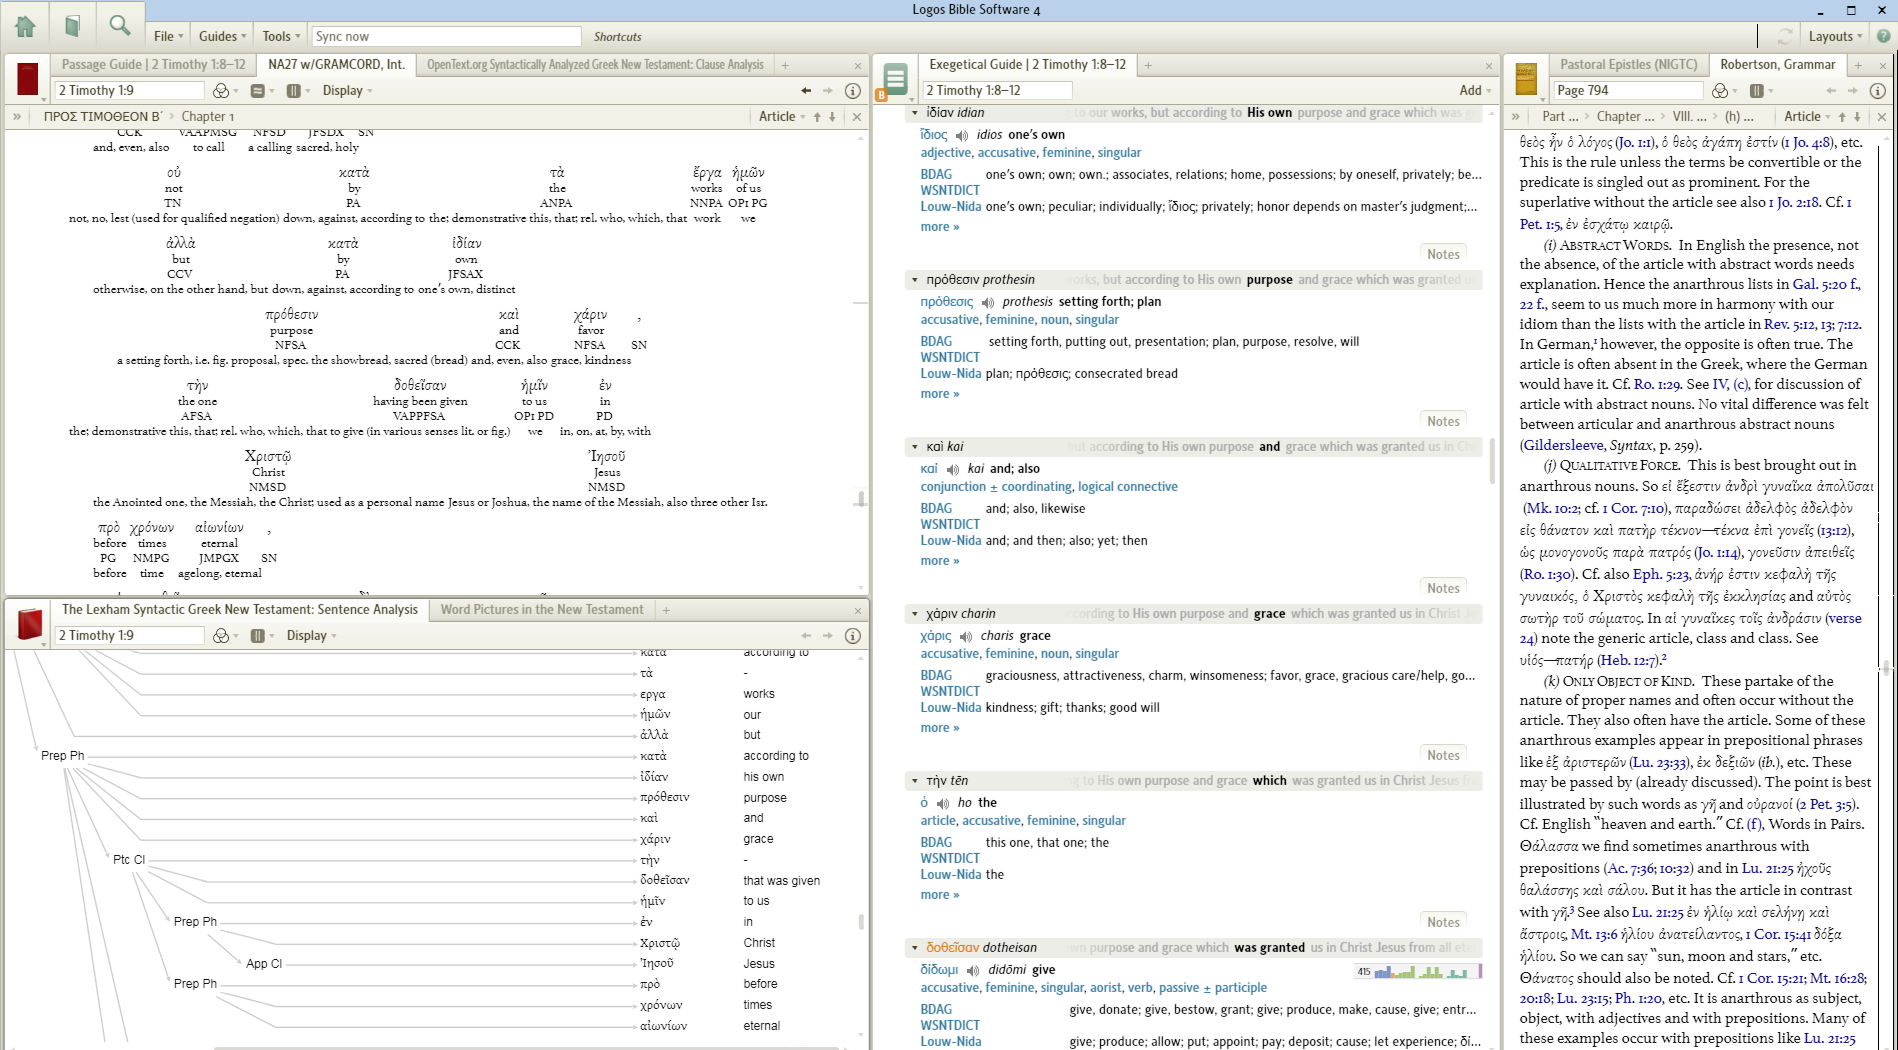Click Lexham Syntactic panel vertical scrollbar thumb
The width and height of the screenshot is (1898, 1050).
[x=860, y=921]
